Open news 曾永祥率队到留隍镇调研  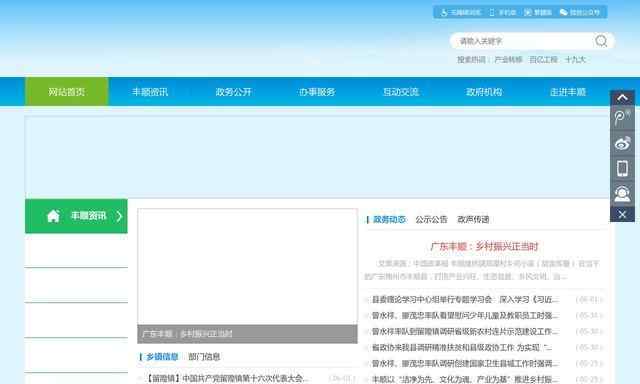pyautogui.click(x=464, y=331)
